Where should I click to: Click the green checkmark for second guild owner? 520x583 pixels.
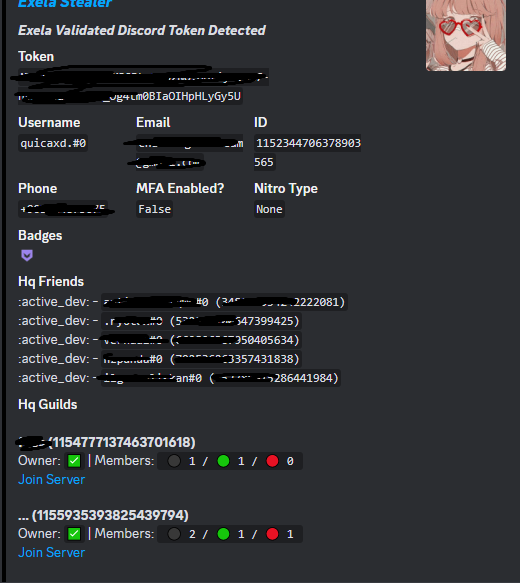pos(74,534)
